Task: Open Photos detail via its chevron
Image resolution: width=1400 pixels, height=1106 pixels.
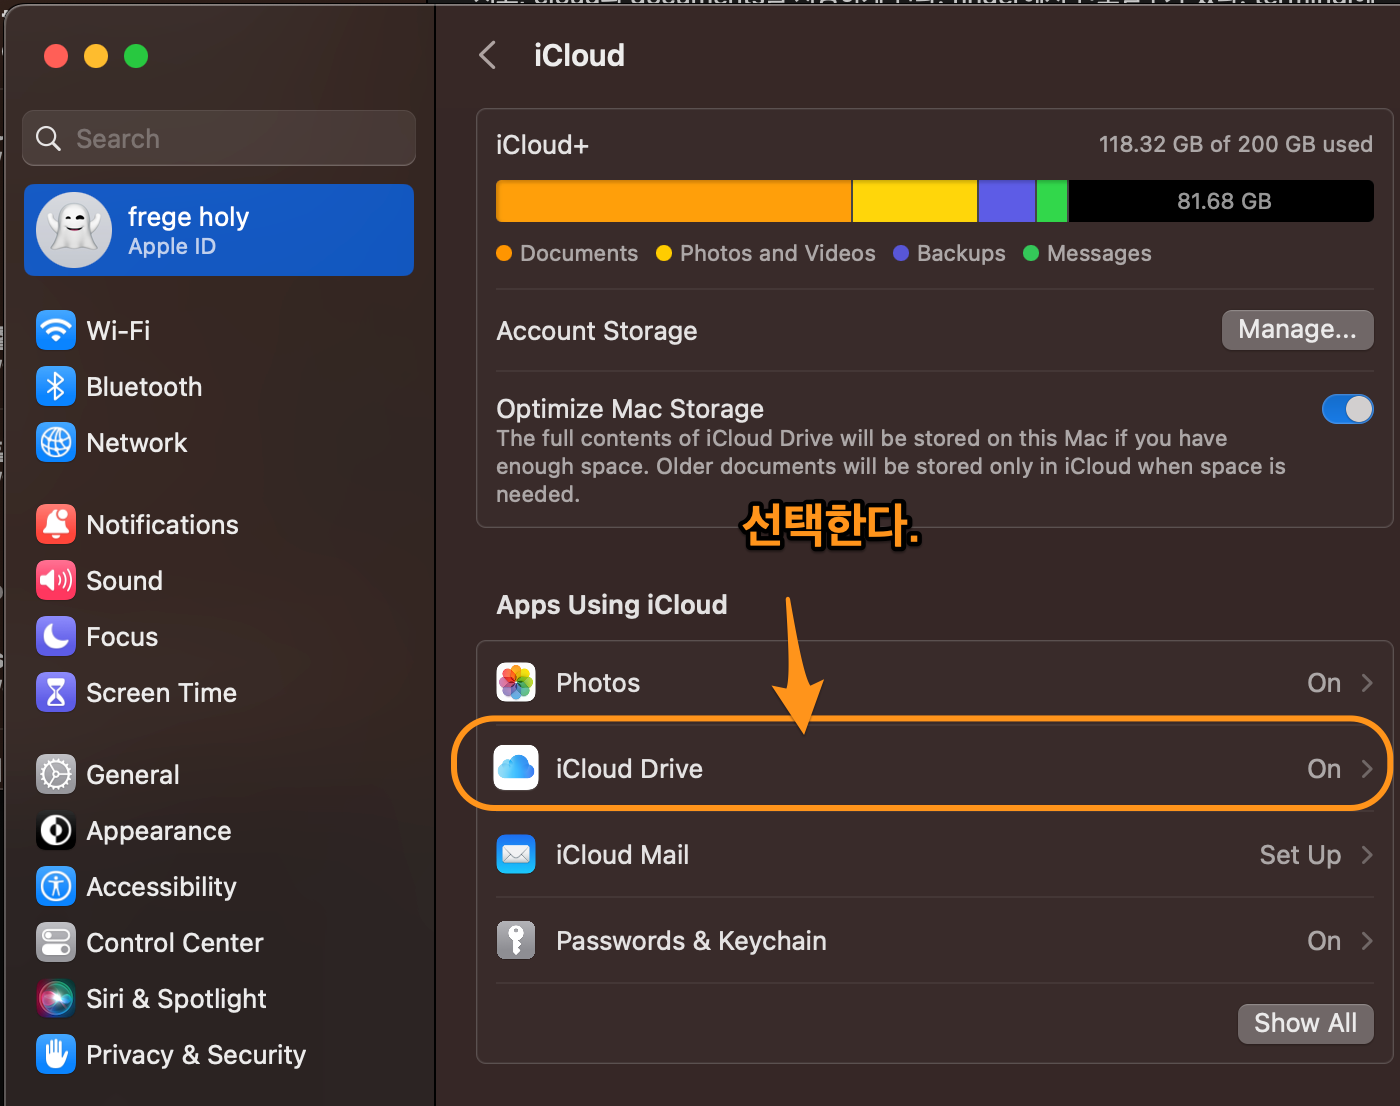Action: [1367, 682]
